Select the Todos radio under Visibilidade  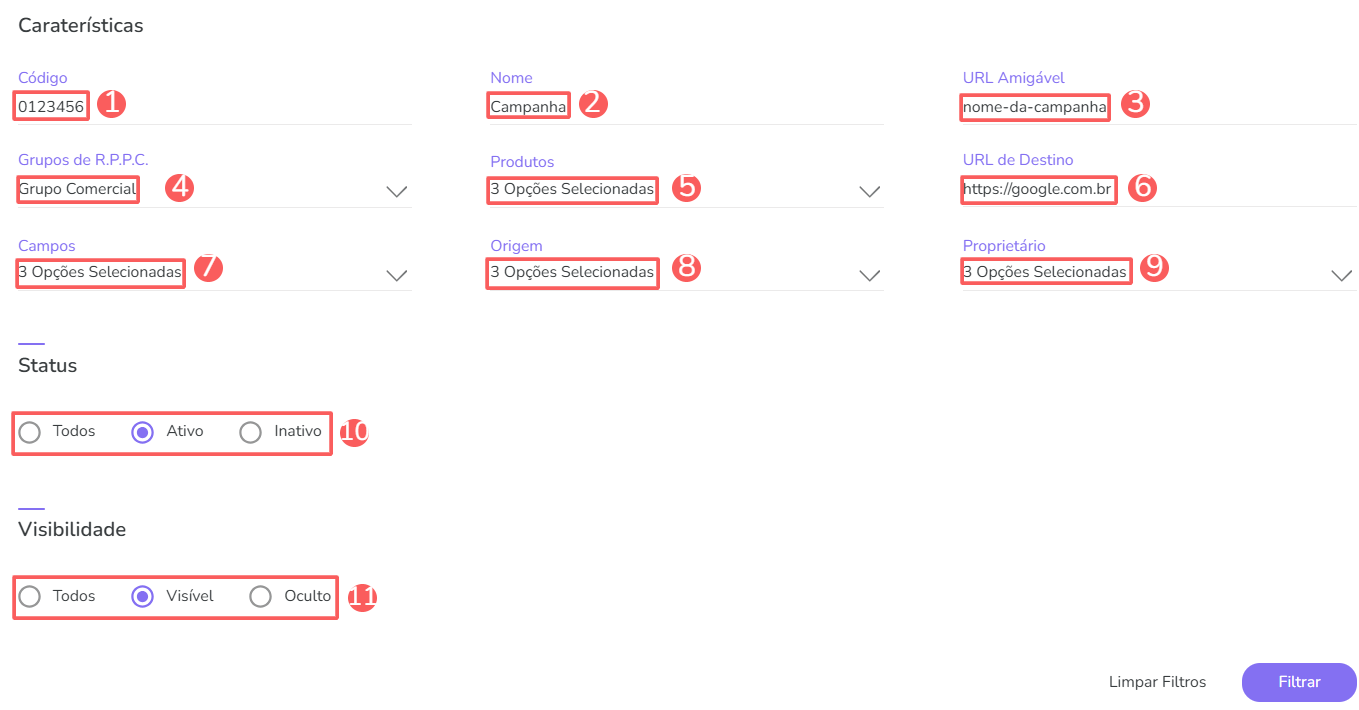pos(30,597)
